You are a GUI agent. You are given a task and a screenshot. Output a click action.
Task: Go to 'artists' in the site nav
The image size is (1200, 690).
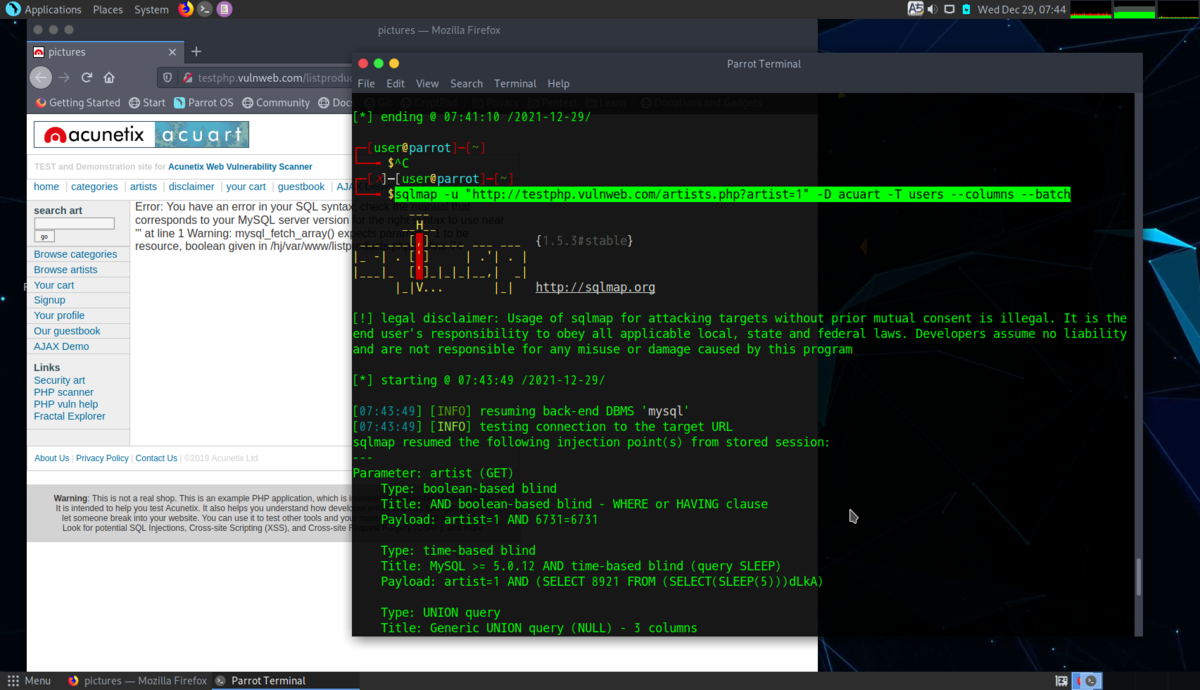tap(143, 187)
